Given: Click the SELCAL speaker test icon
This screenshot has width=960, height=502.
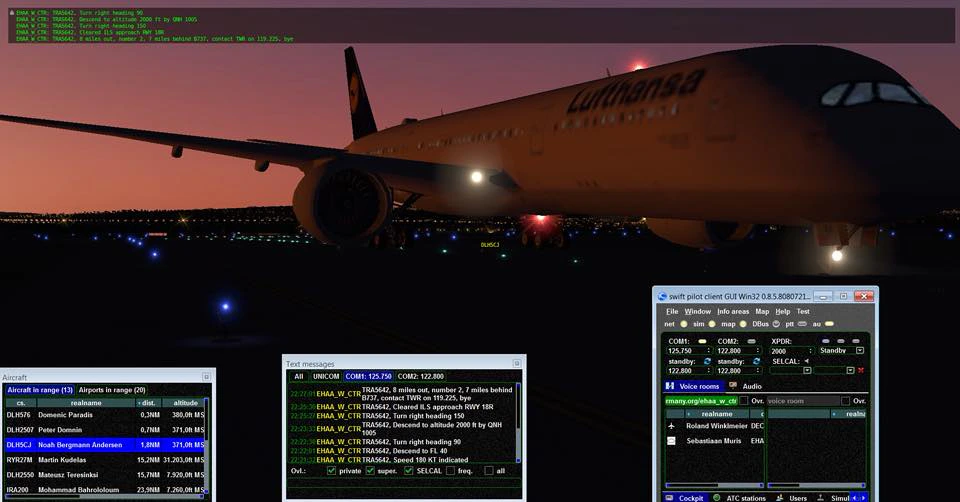Looking at the screenshot, I should click(806, 361).
